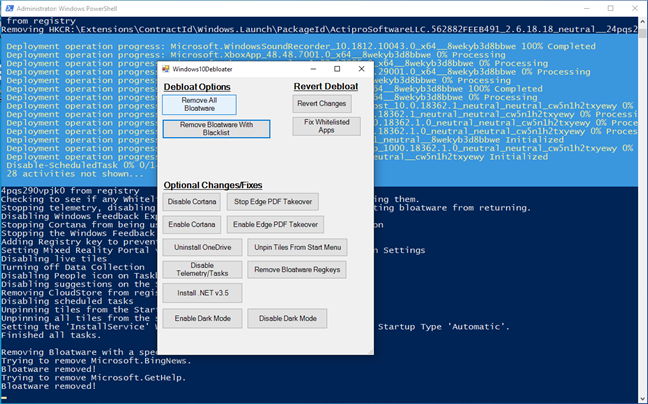648x404 pixels.
Task: Click the Administrator: Windows PowerShell title
Action: coord(67,8)
